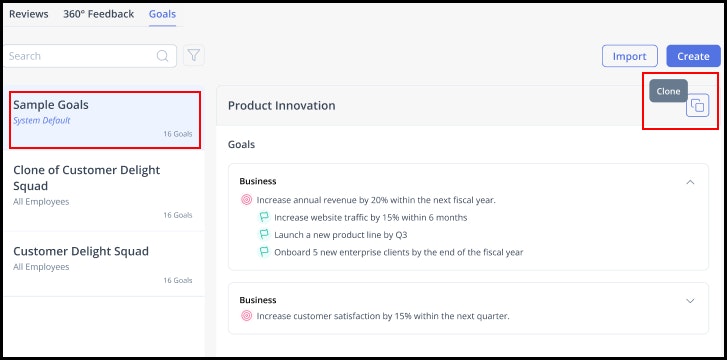Switch to the Reviews tab
The image size is (727, 360).
coord(29,14)
